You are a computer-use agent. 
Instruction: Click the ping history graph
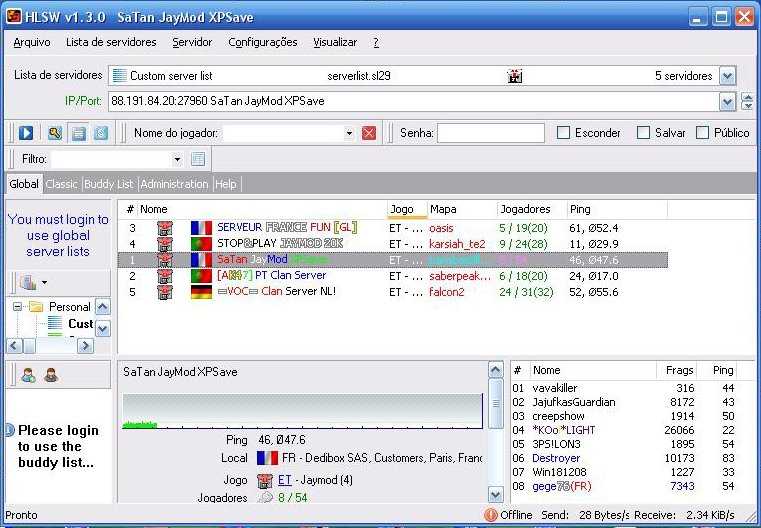[302, 411]
